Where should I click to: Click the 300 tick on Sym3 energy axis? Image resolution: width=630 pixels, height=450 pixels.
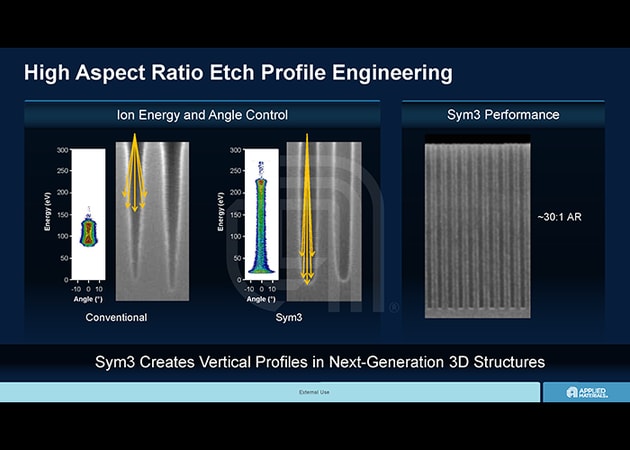[235, 150]
